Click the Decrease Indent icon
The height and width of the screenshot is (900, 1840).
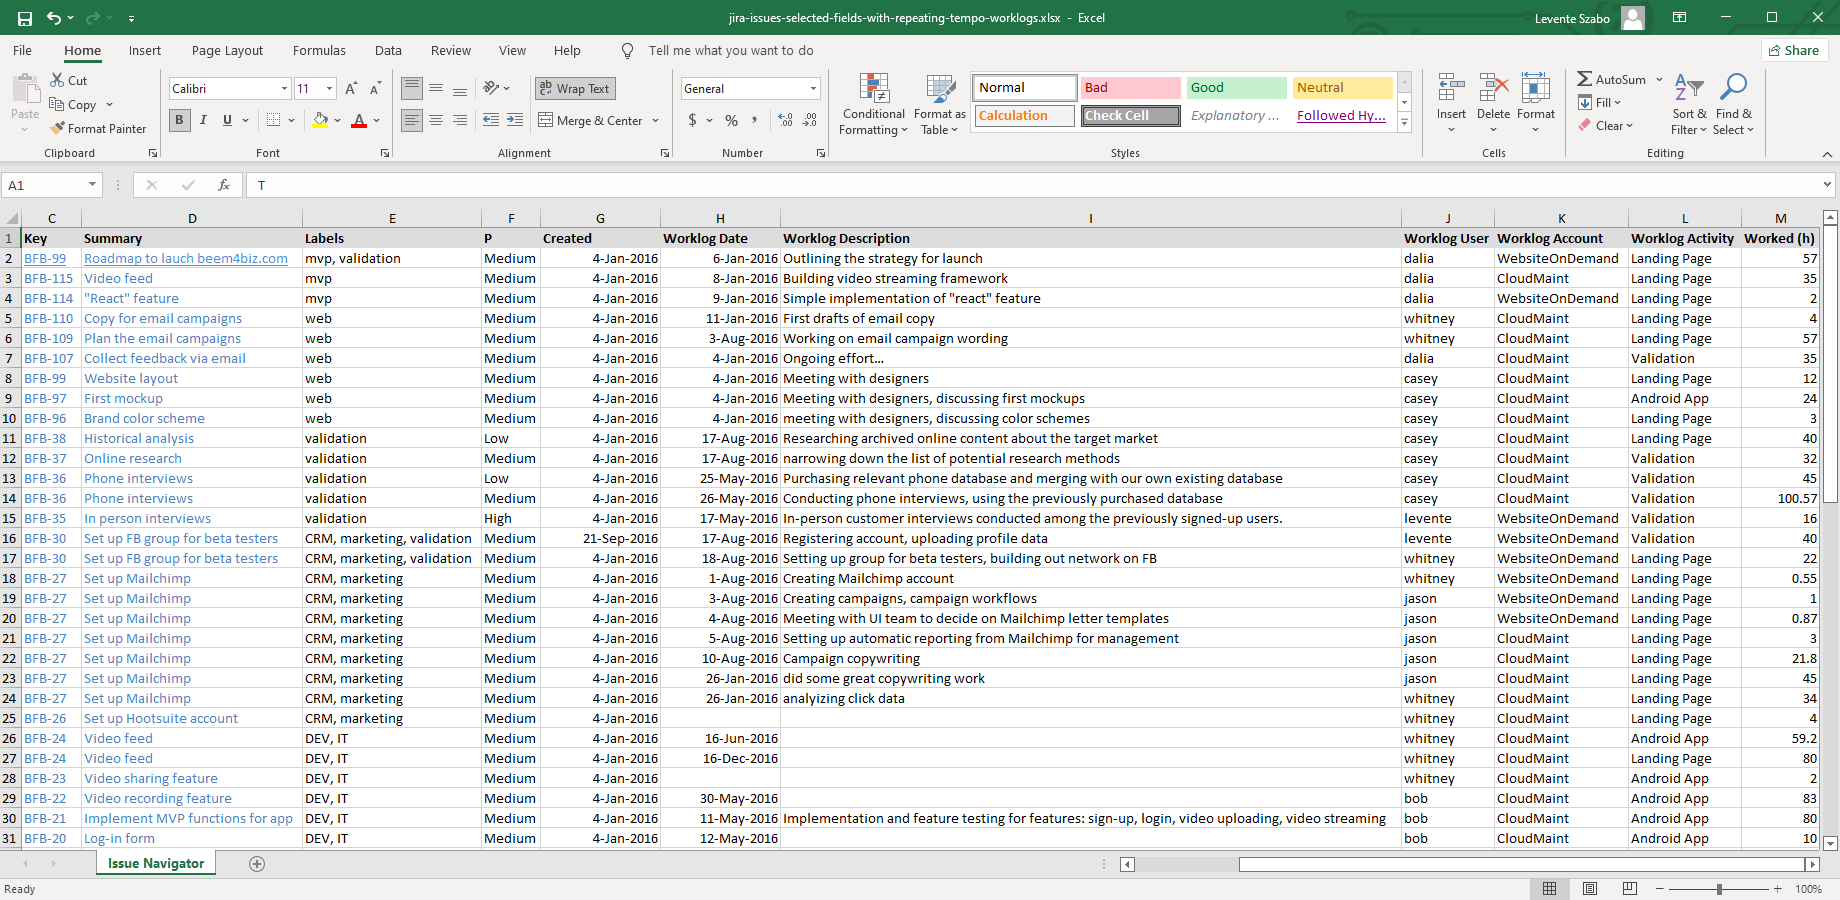tap(491, 120)
